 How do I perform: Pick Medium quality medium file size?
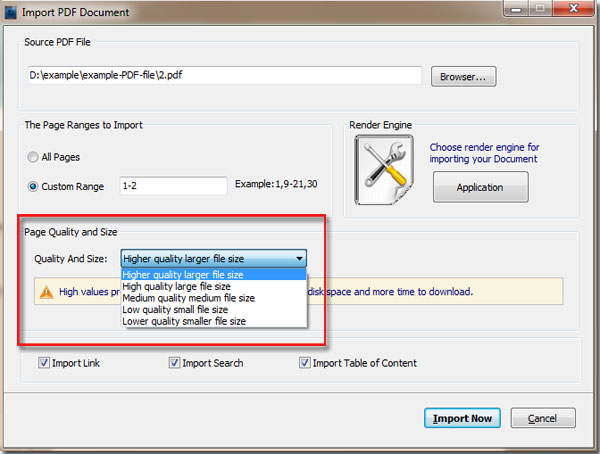pos(214,298)
